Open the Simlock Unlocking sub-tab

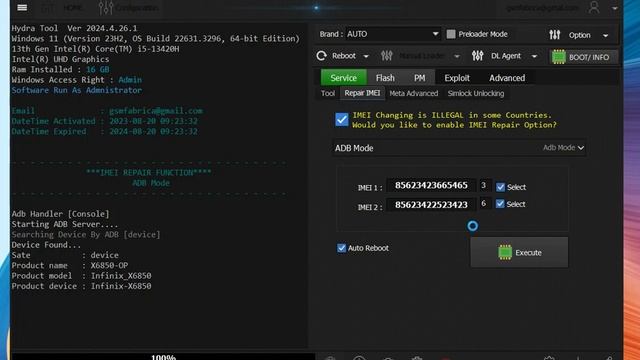tap(476, 93)
